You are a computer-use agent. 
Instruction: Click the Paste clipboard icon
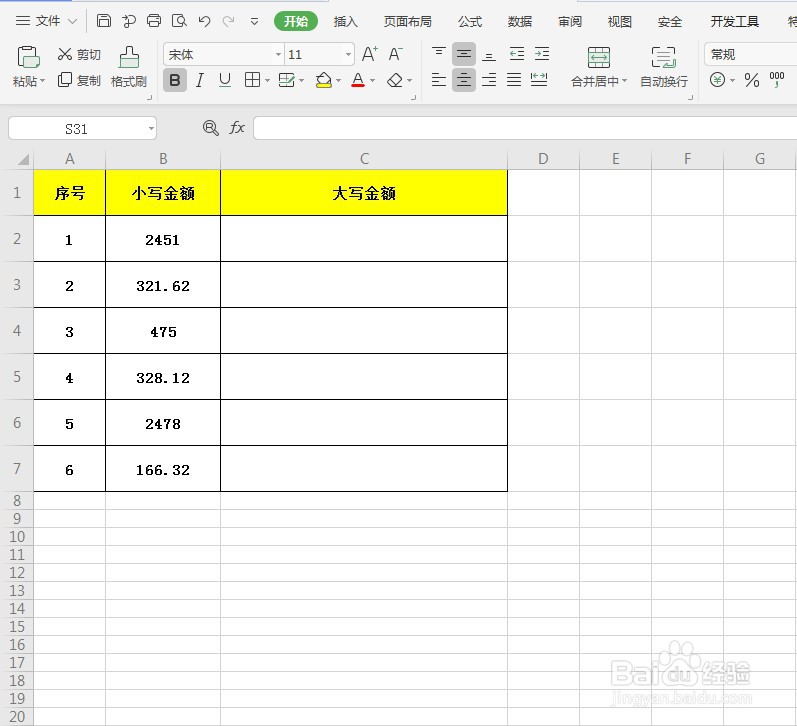click(28, 57)
